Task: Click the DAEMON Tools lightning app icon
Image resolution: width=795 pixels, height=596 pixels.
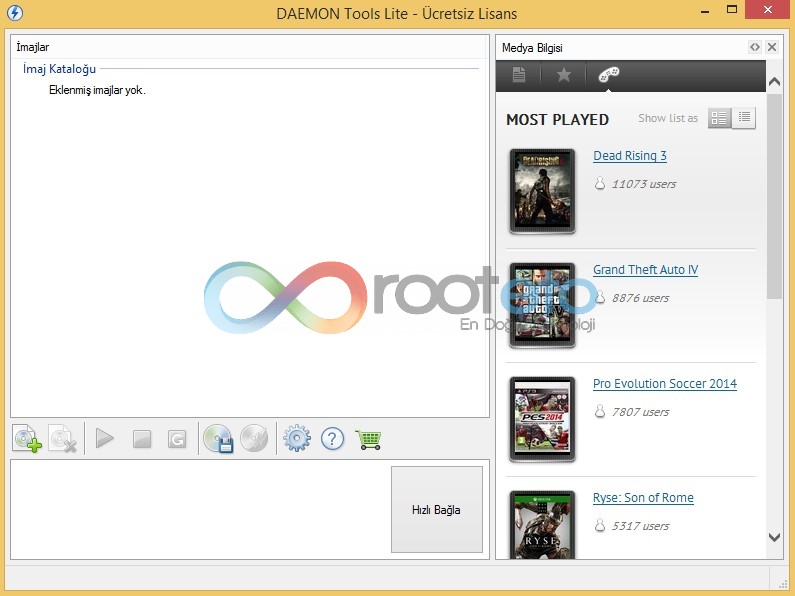Action: point(15,13)
